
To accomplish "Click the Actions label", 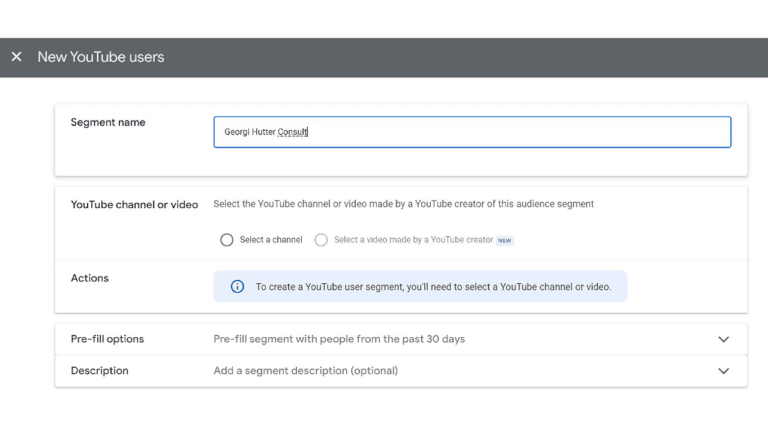I will tap(90, 278).
